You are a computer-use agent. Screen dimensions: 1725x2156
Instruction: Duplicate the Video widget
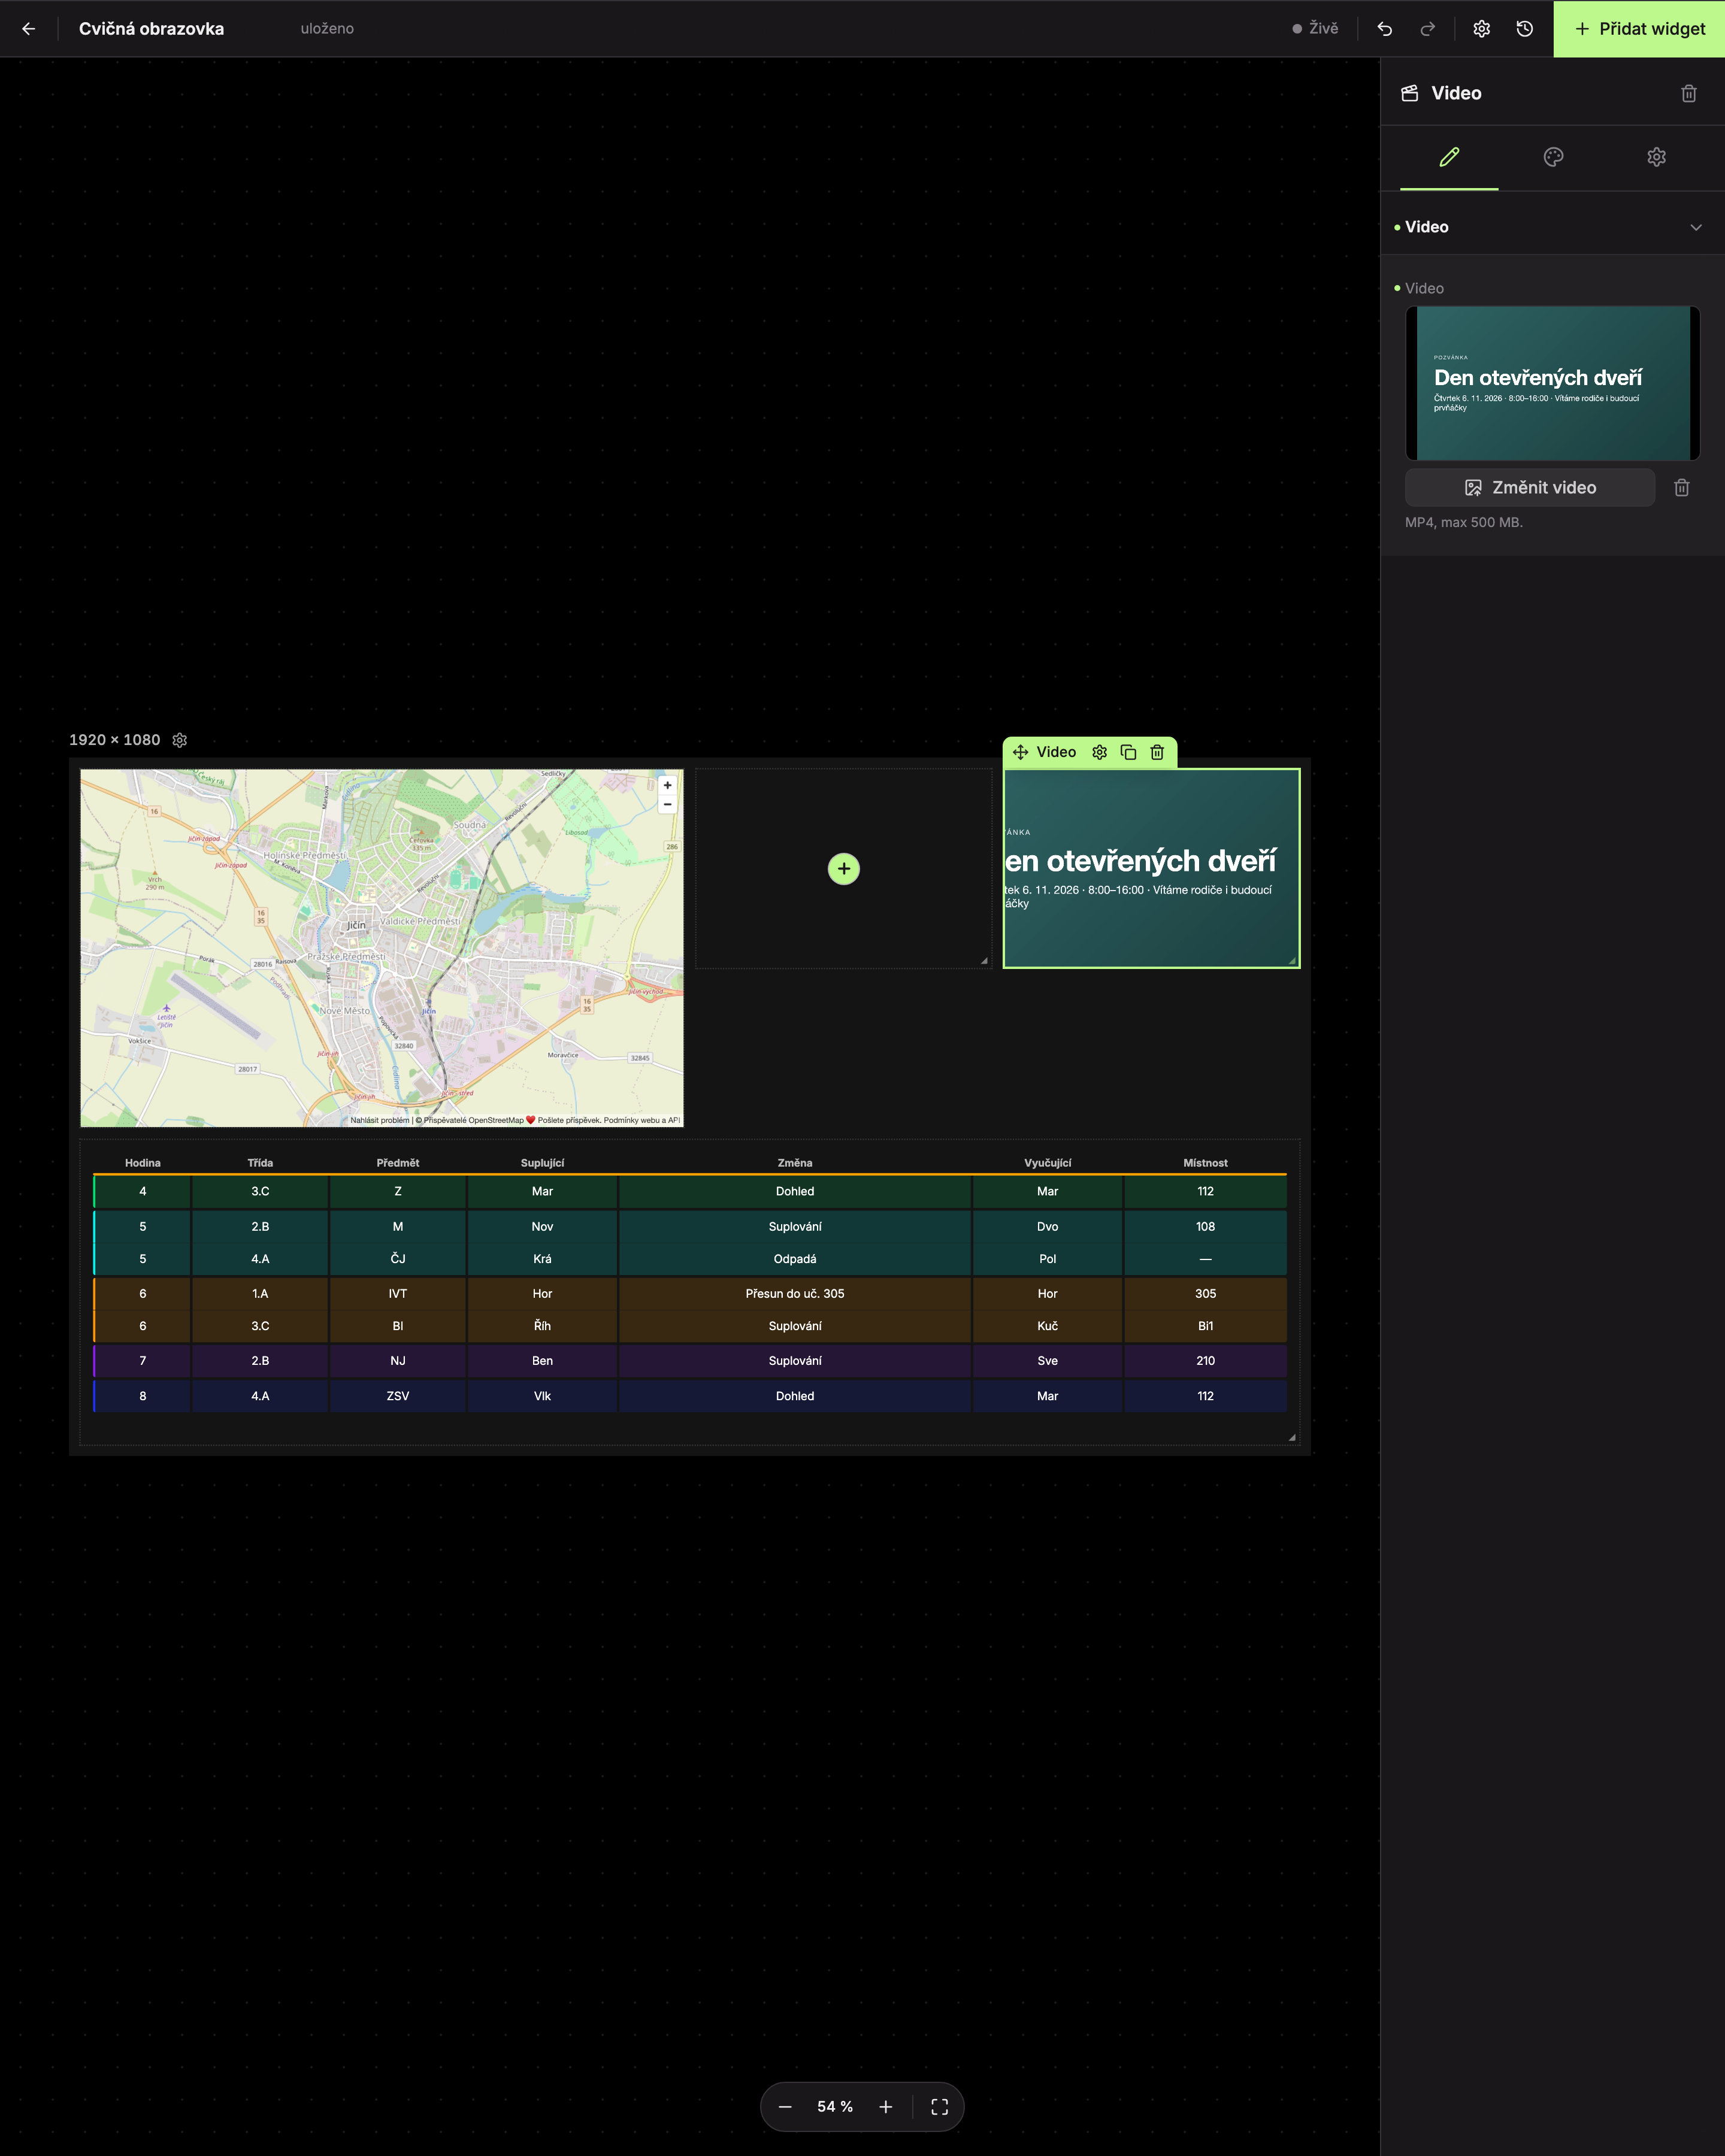click(x=1128, y=752)
